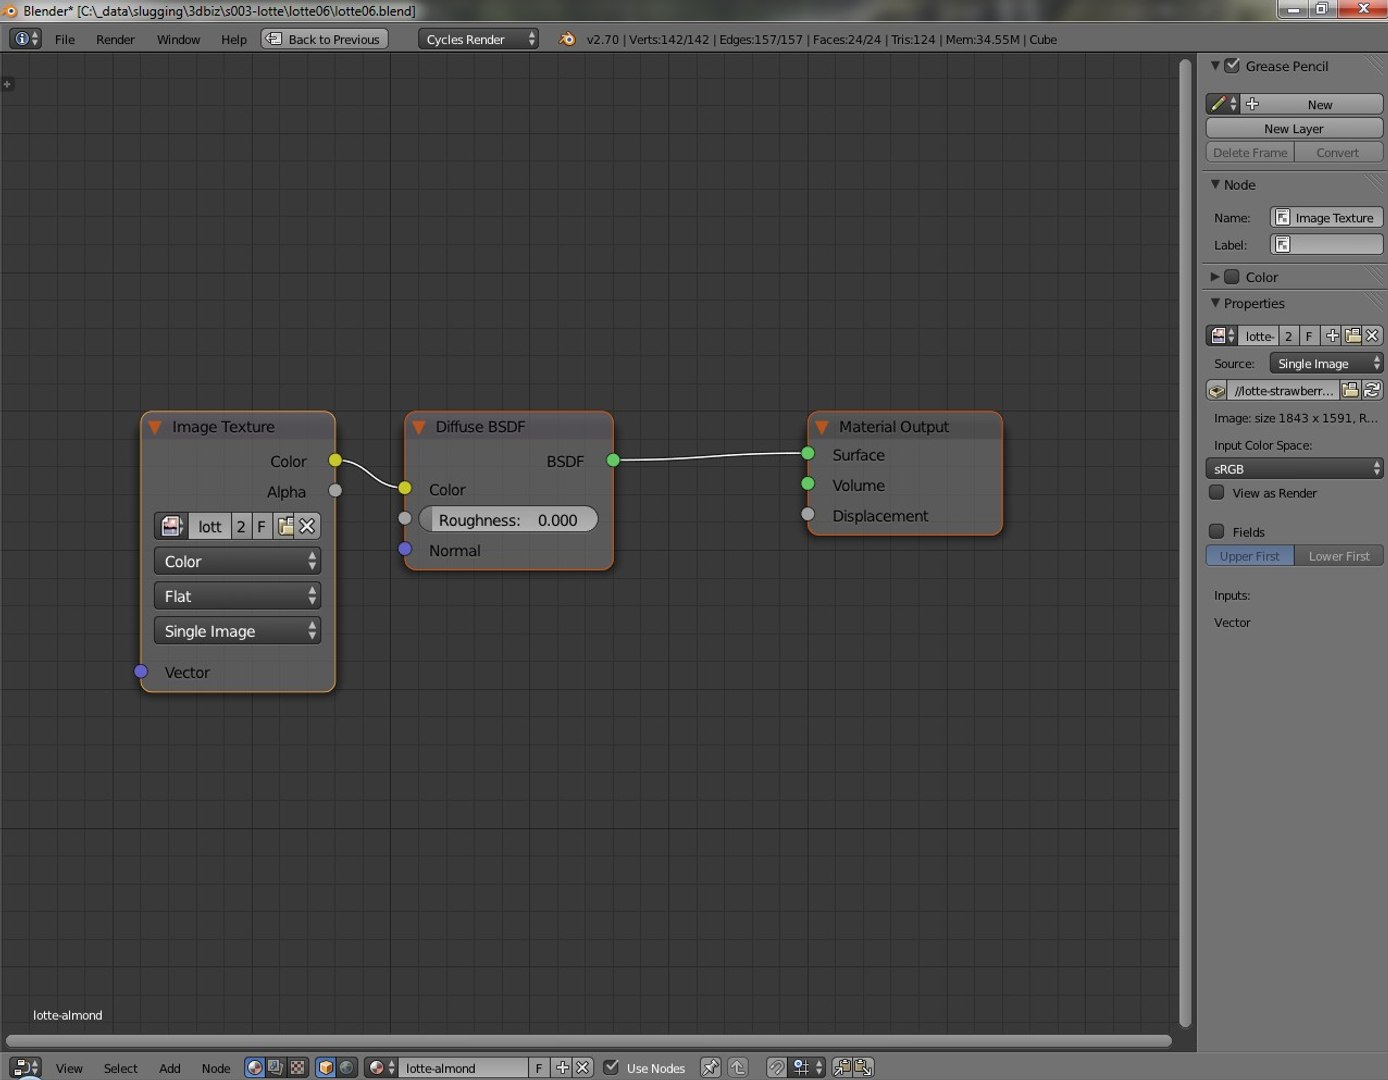
Task: Click the Back to Previous button
Action: click(x=324, y=39)
